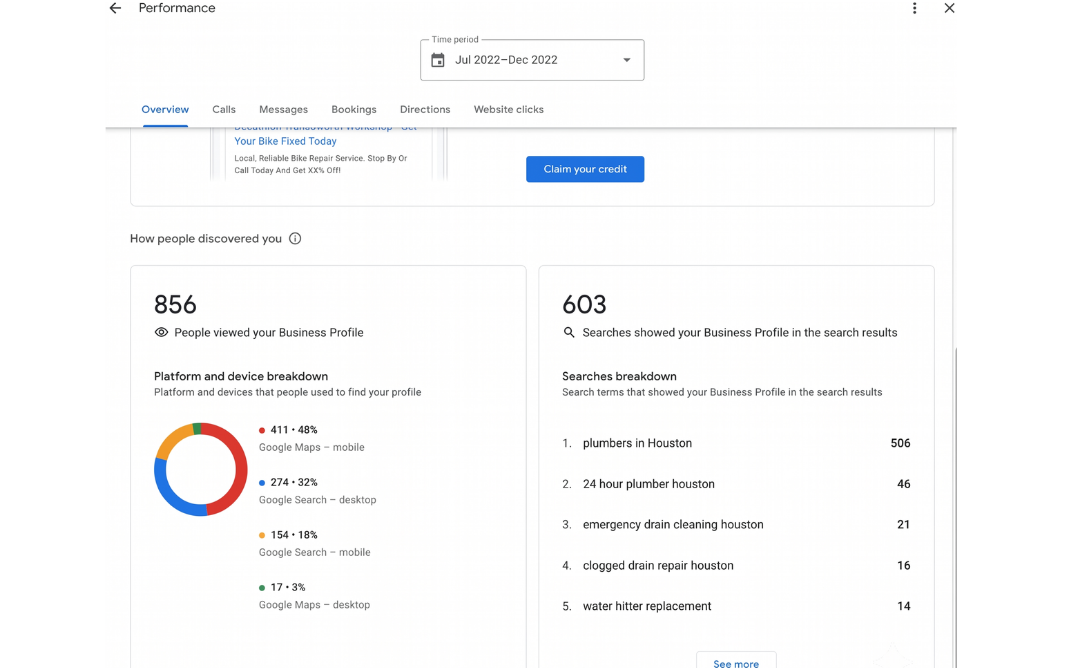Click the magnifier icon by searches count
1080x668 pixels.
coord(569,332)
